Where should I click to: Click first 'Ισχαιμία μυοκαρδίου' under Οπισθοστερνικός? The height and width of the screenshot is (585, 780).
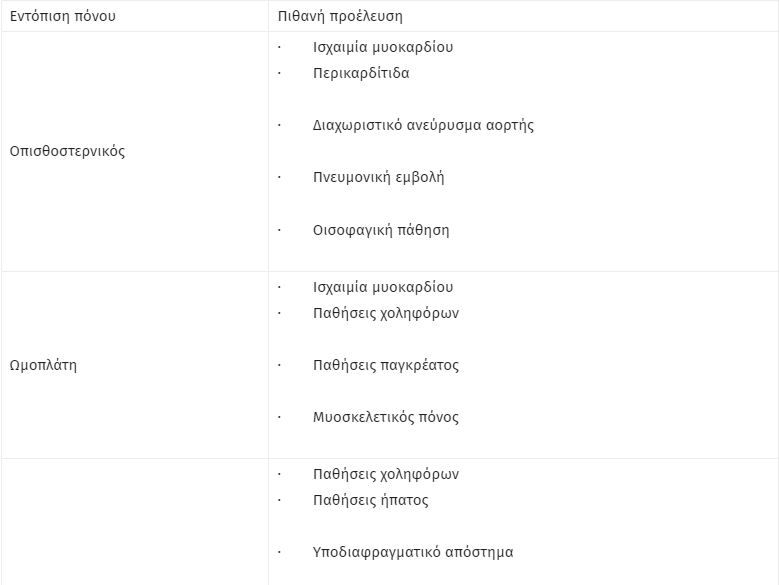383,47
